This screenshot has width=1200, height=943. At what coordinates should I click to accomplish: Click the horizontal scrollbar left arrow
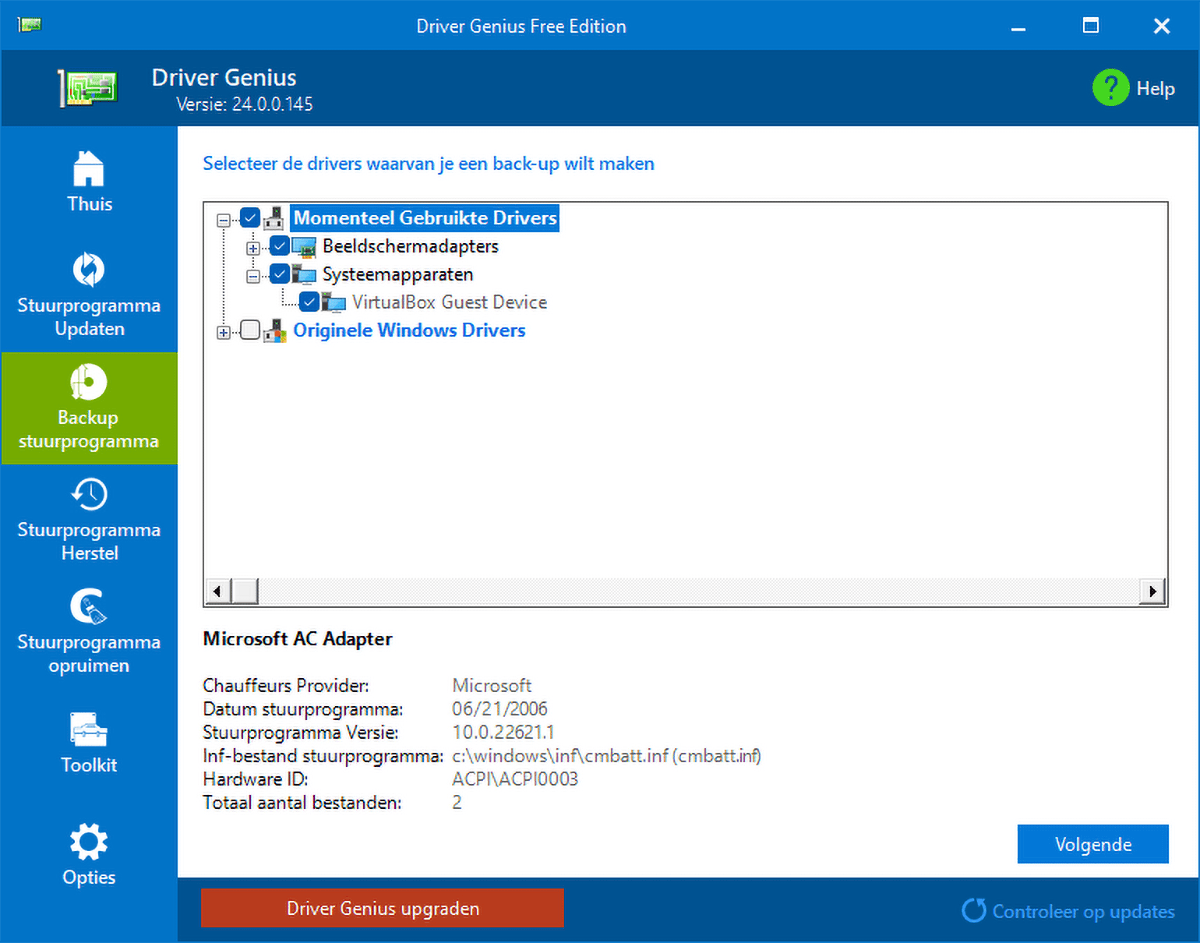coord(219,591)
